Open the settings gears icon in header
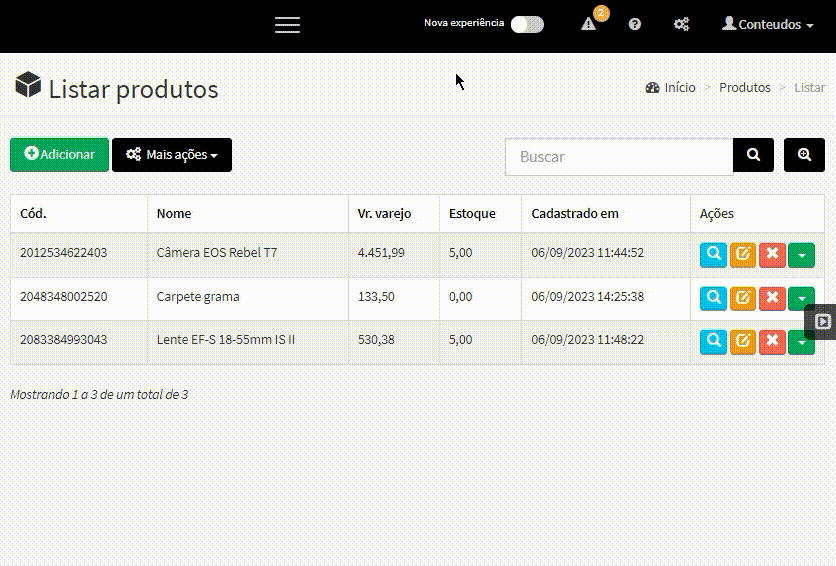The width and height of the screenshot is (836, 566). point(681,24)
